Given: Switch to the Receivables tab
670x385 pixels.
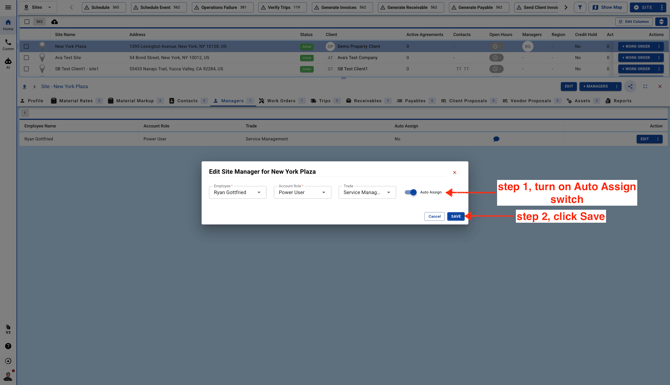Looking at the screenshot, I should point(368,101).
